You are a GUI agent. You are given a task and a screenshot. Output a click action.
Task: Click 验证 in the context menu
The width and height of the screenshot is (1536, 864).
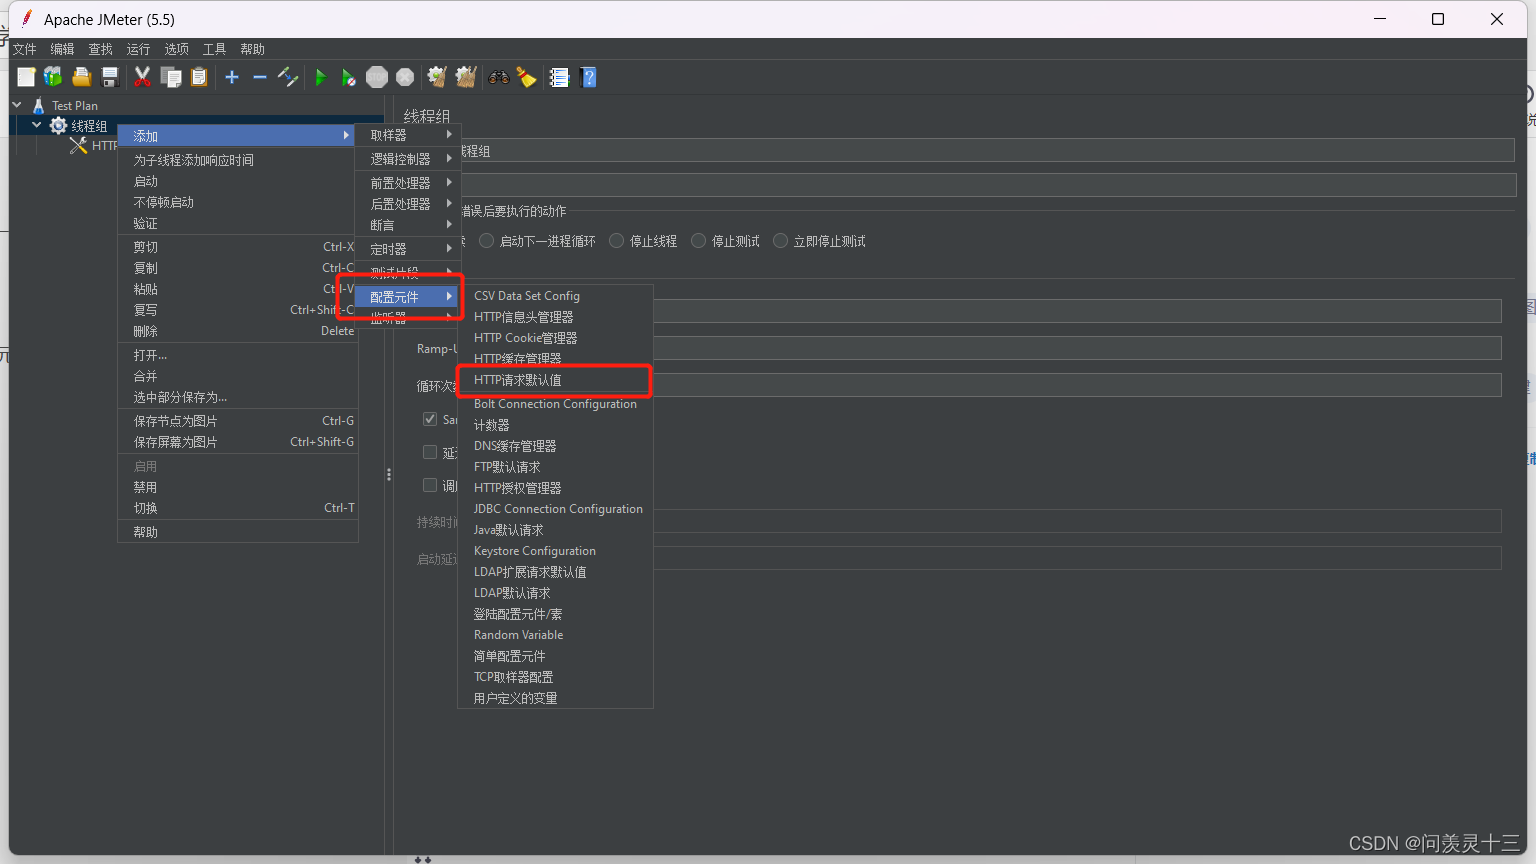(238, 223)
